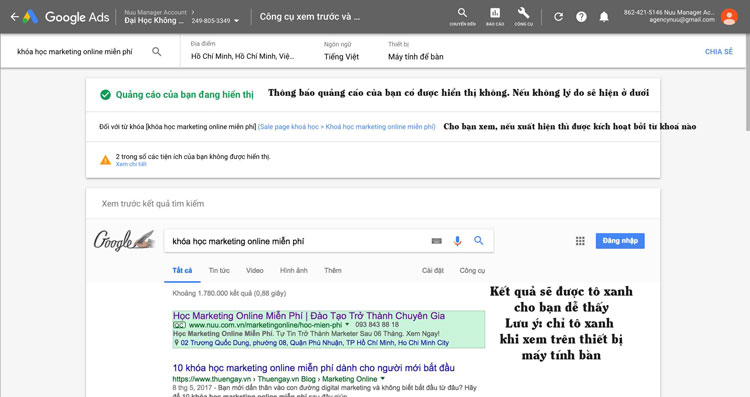Click phone number 093 843 88 18
The height and width of the screenshot is (397, 750).
[x=377, y=325]
